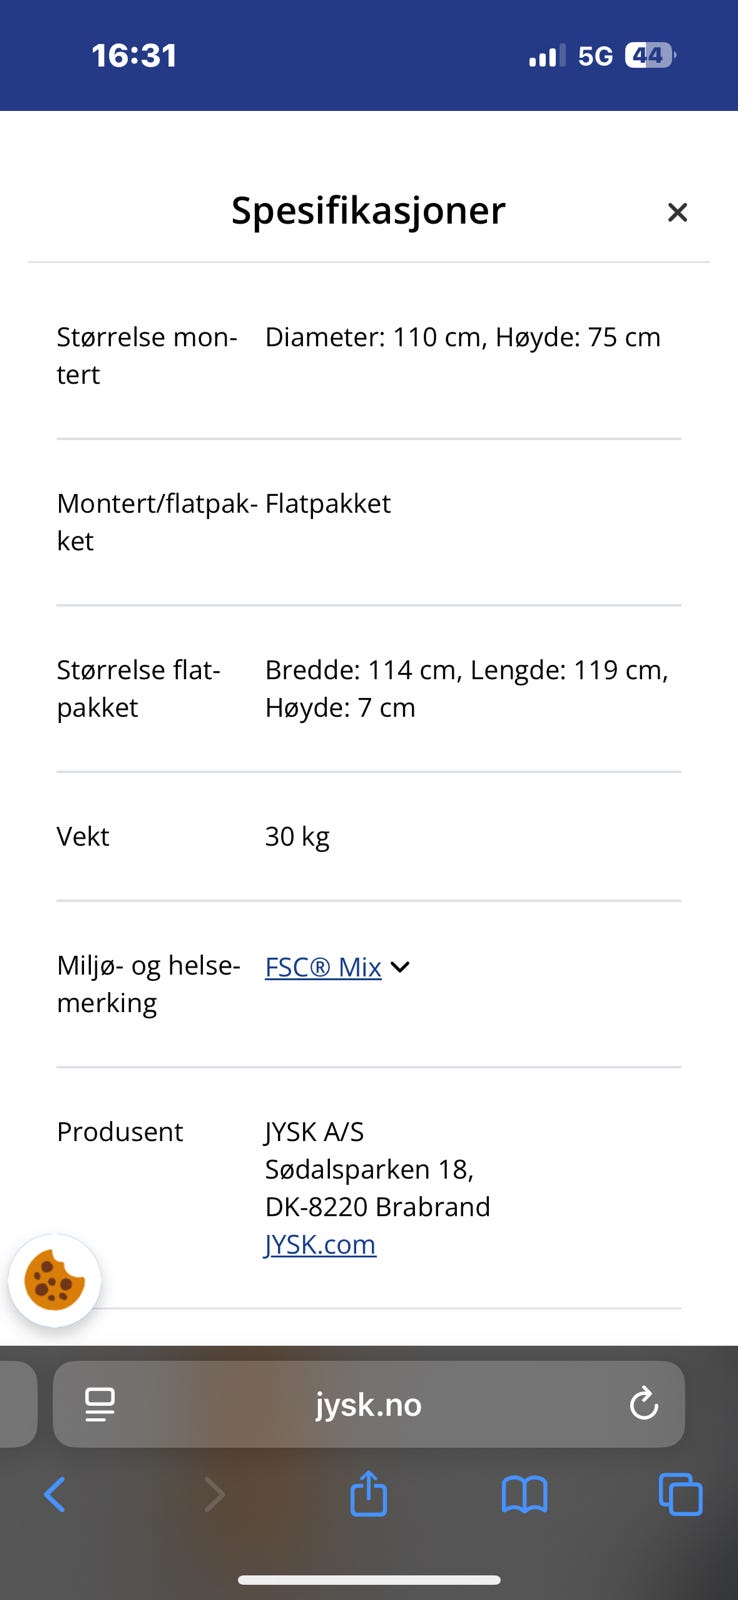This screenshot has height=1600, width=738.
Task: Go back with the left arrow
Action: click(55, 1495)
